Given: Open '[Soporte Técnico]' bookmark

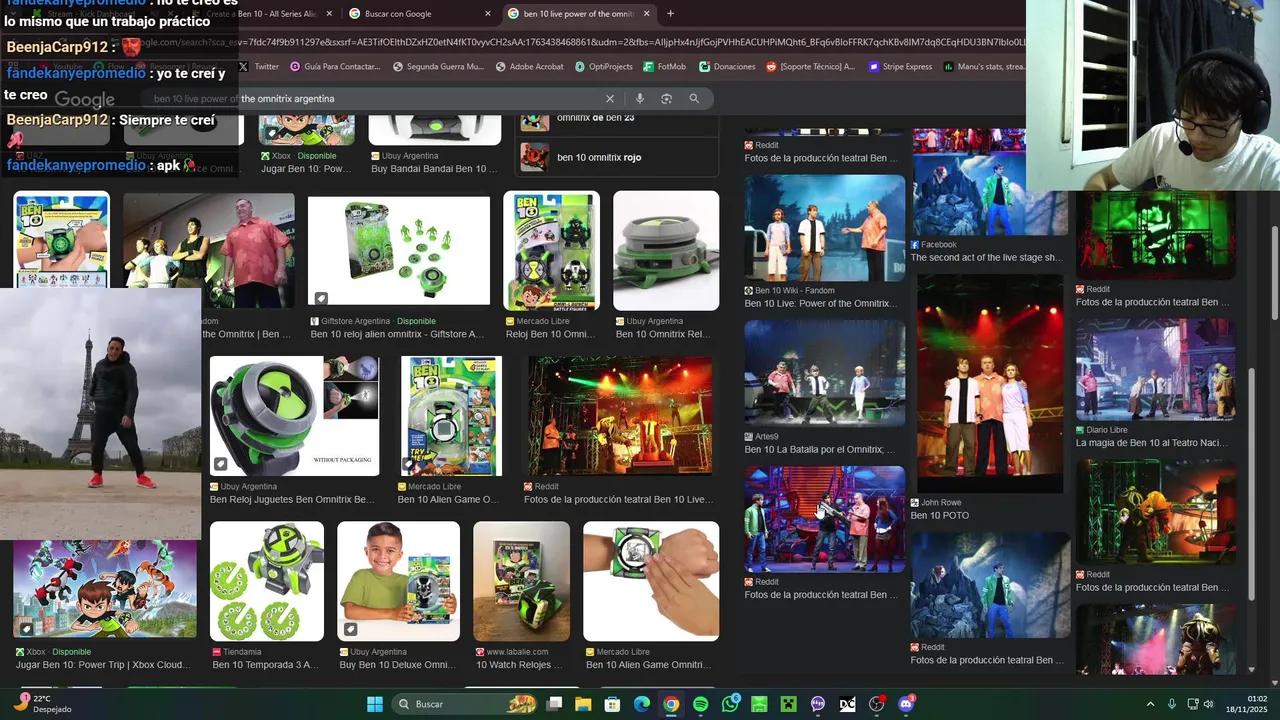Looking at the screenshot, I should pyautogui.click(x=811, y=67).
